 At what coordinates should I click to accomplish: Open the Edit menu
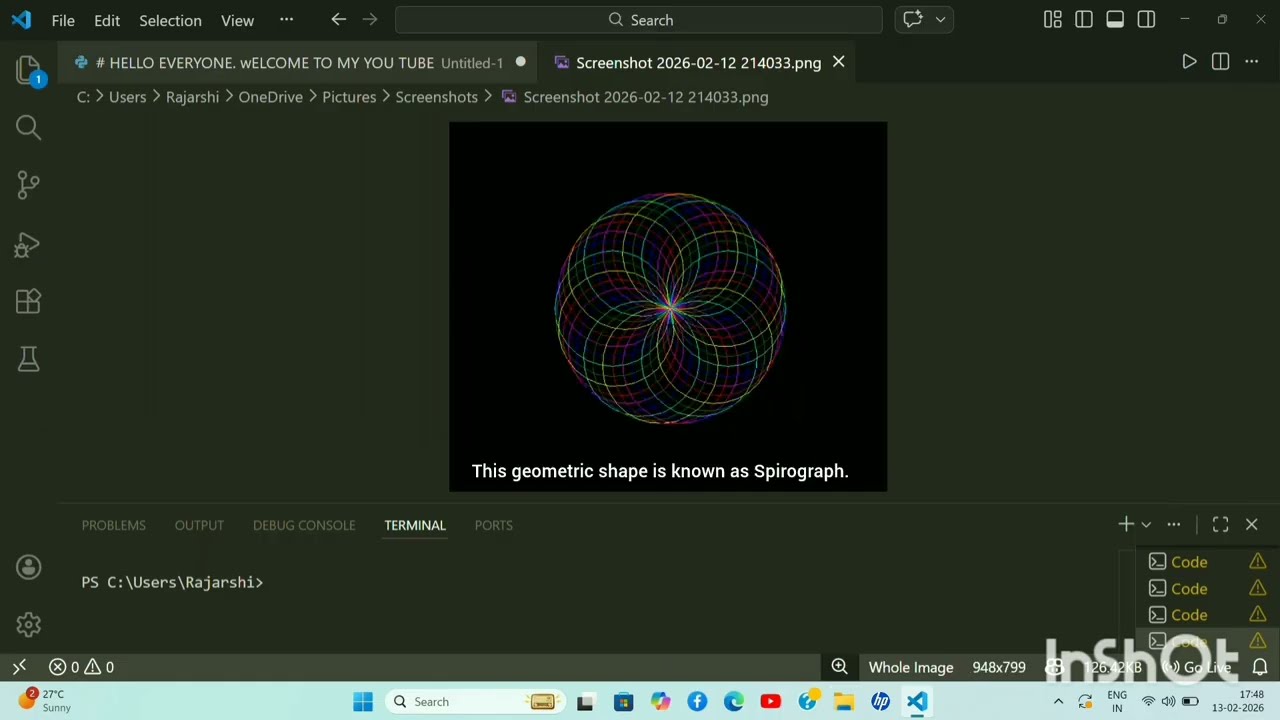tap(107, 20)
